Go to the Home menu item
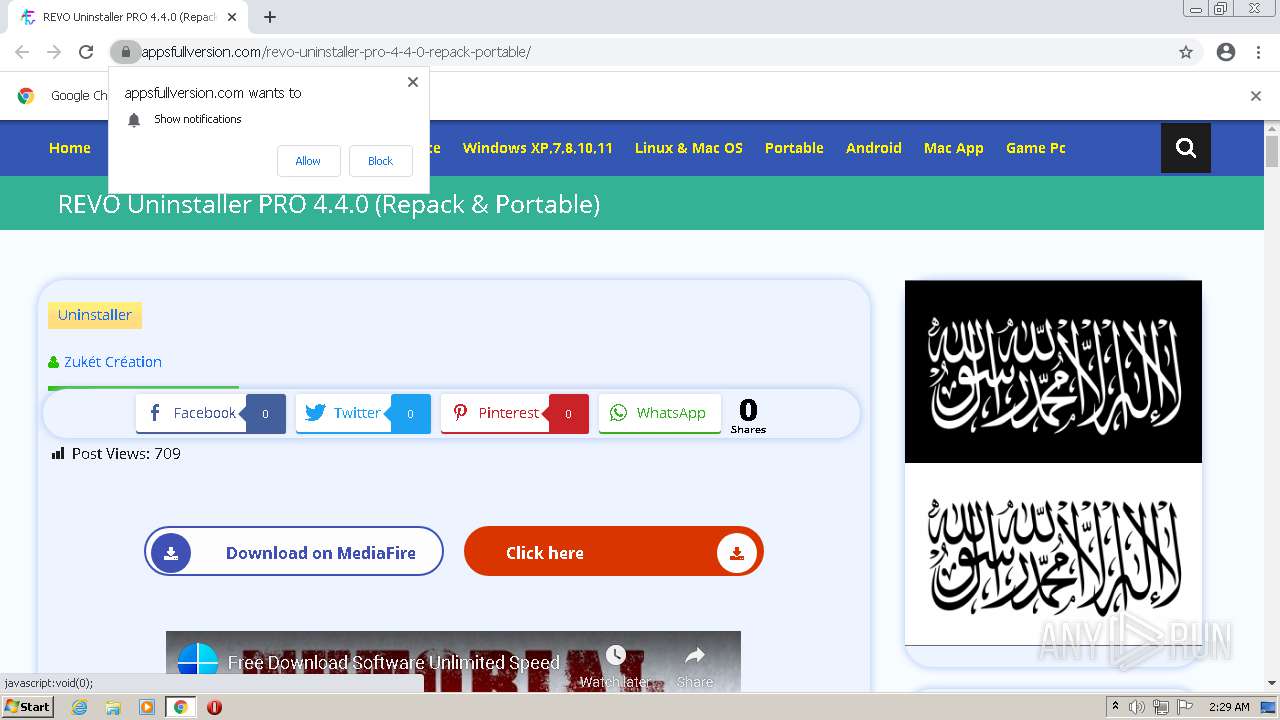The width and height of the screenshot is (1280, 720). click(x=70, y=148)
